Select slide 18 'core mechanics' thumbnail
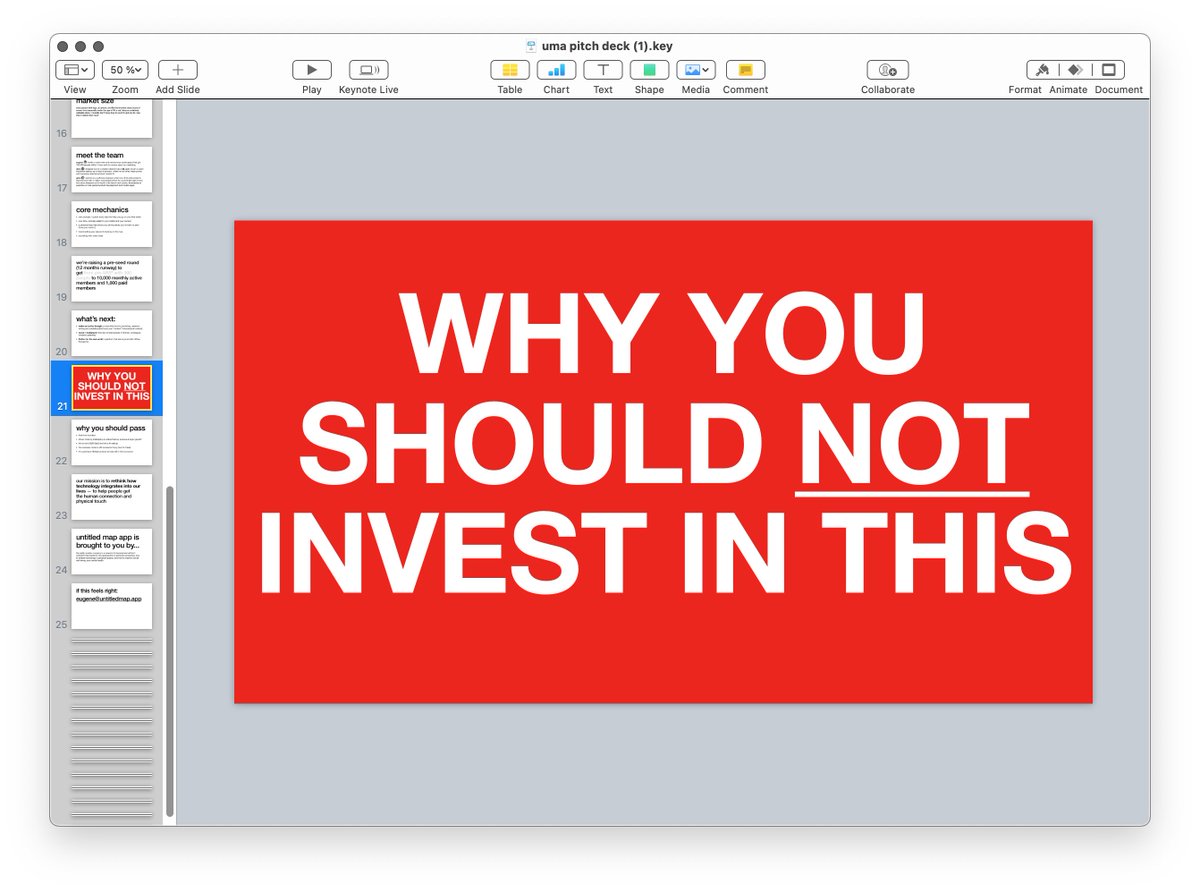This screenshot has height=892, width=1200. pyautogui.click(x=112, y=224)
